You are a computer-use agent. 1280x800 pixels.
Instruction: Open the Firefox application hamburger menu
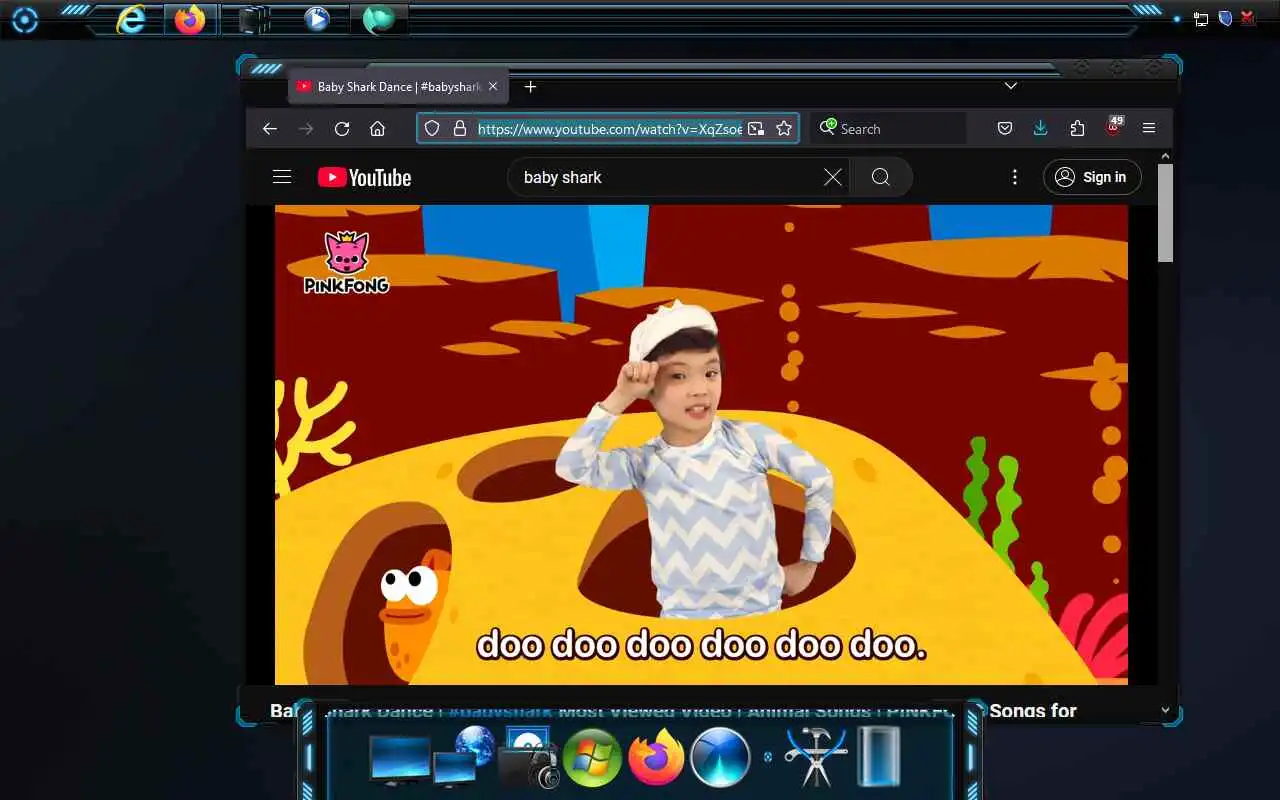1149,128
